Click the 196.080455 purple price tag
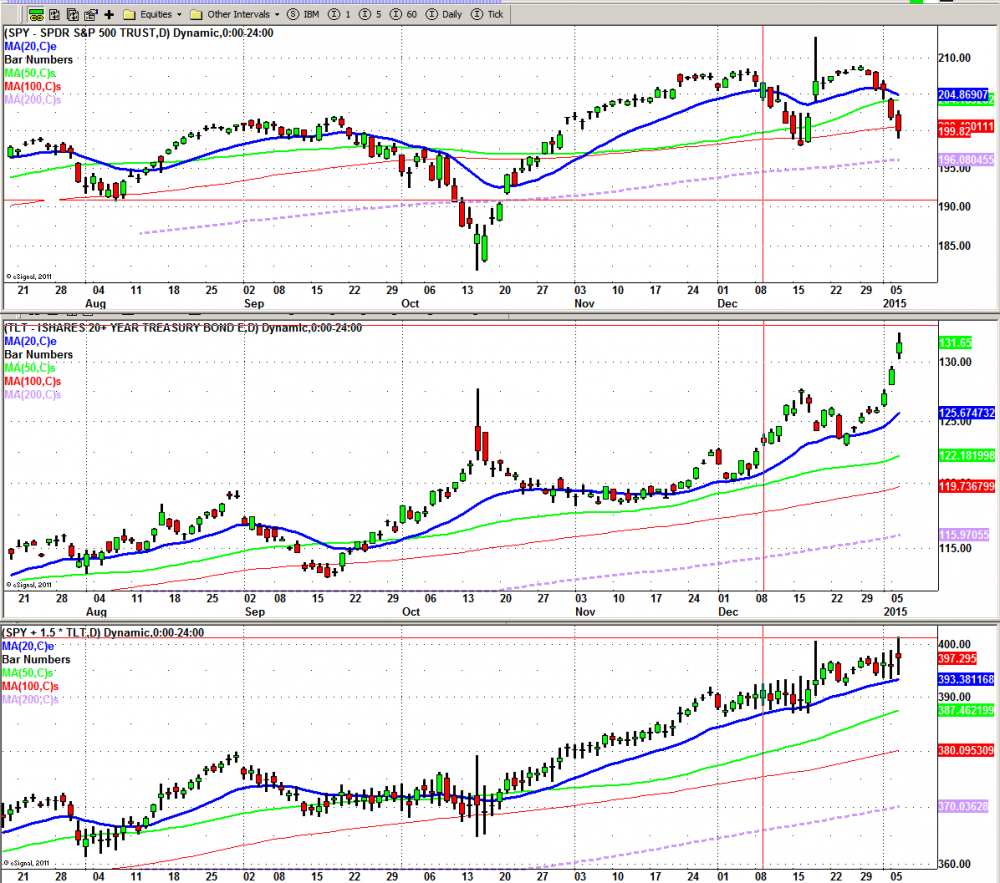The image size is (1000, 883). [x=966, y=159]
